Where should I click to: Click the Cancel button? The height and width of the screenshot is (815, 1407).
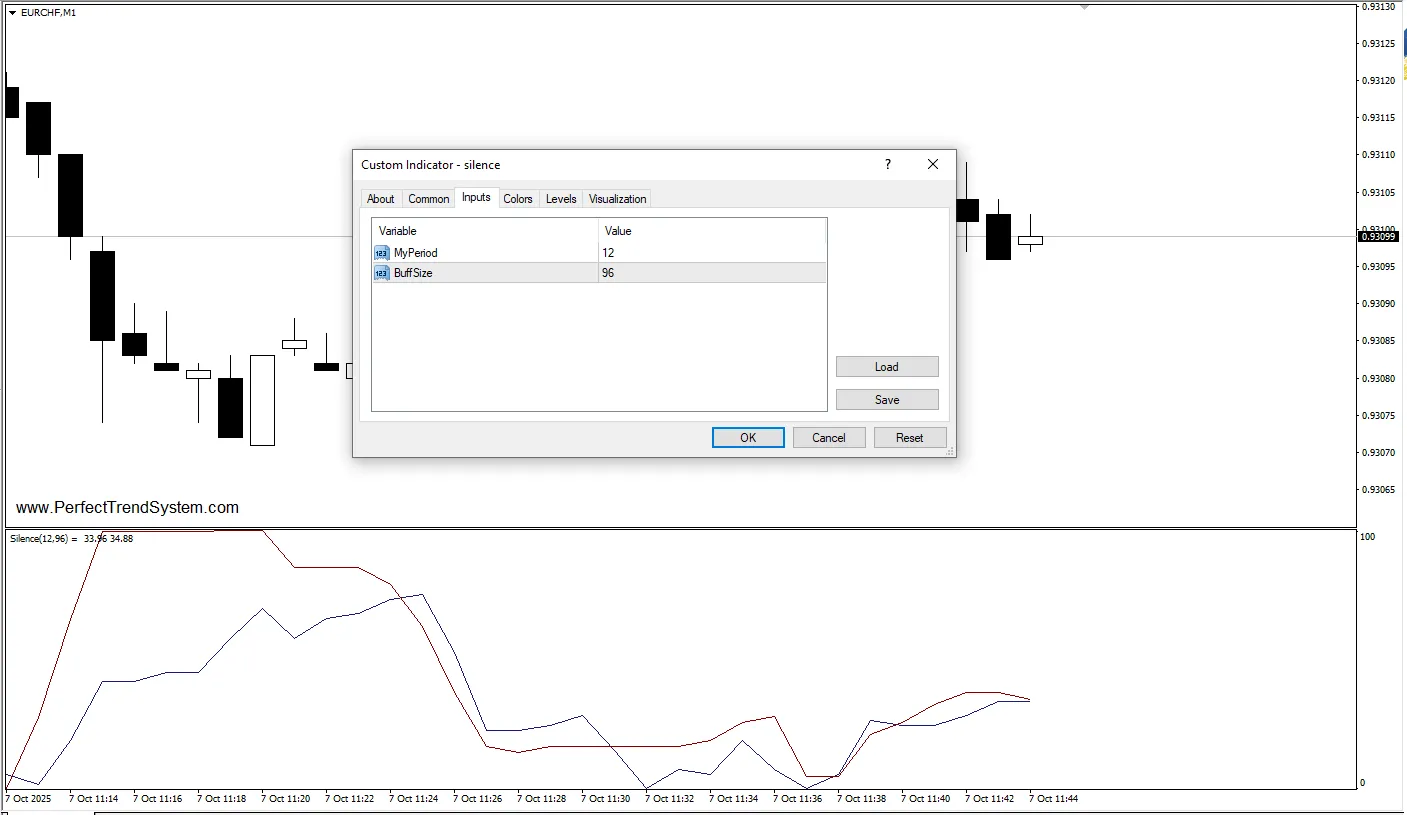828,438
